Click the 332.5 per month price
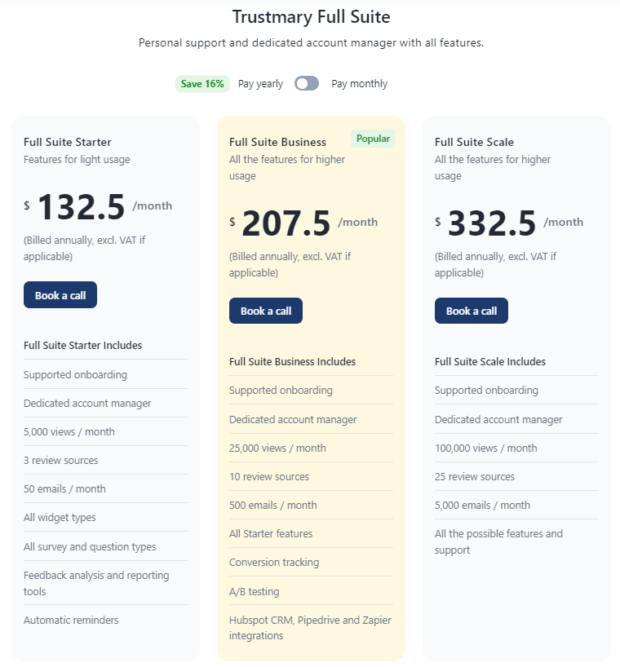The height and width of the screenshot is (667, 620). tap(492, 223)
